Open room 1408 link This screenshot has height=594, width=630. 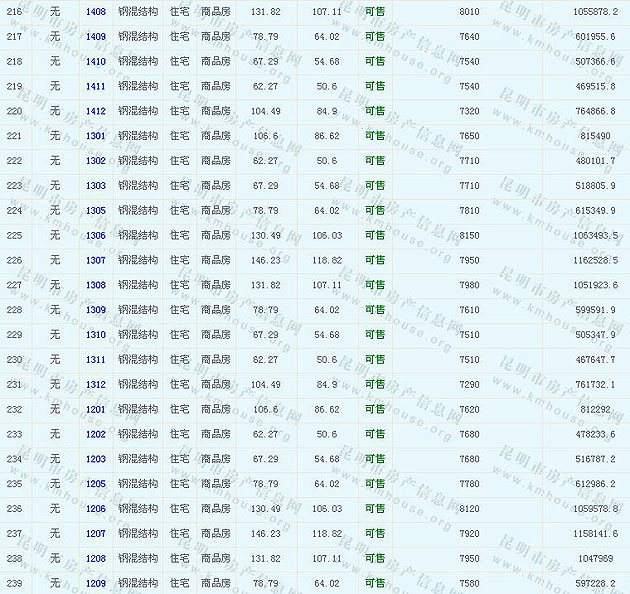coord(95,12)
